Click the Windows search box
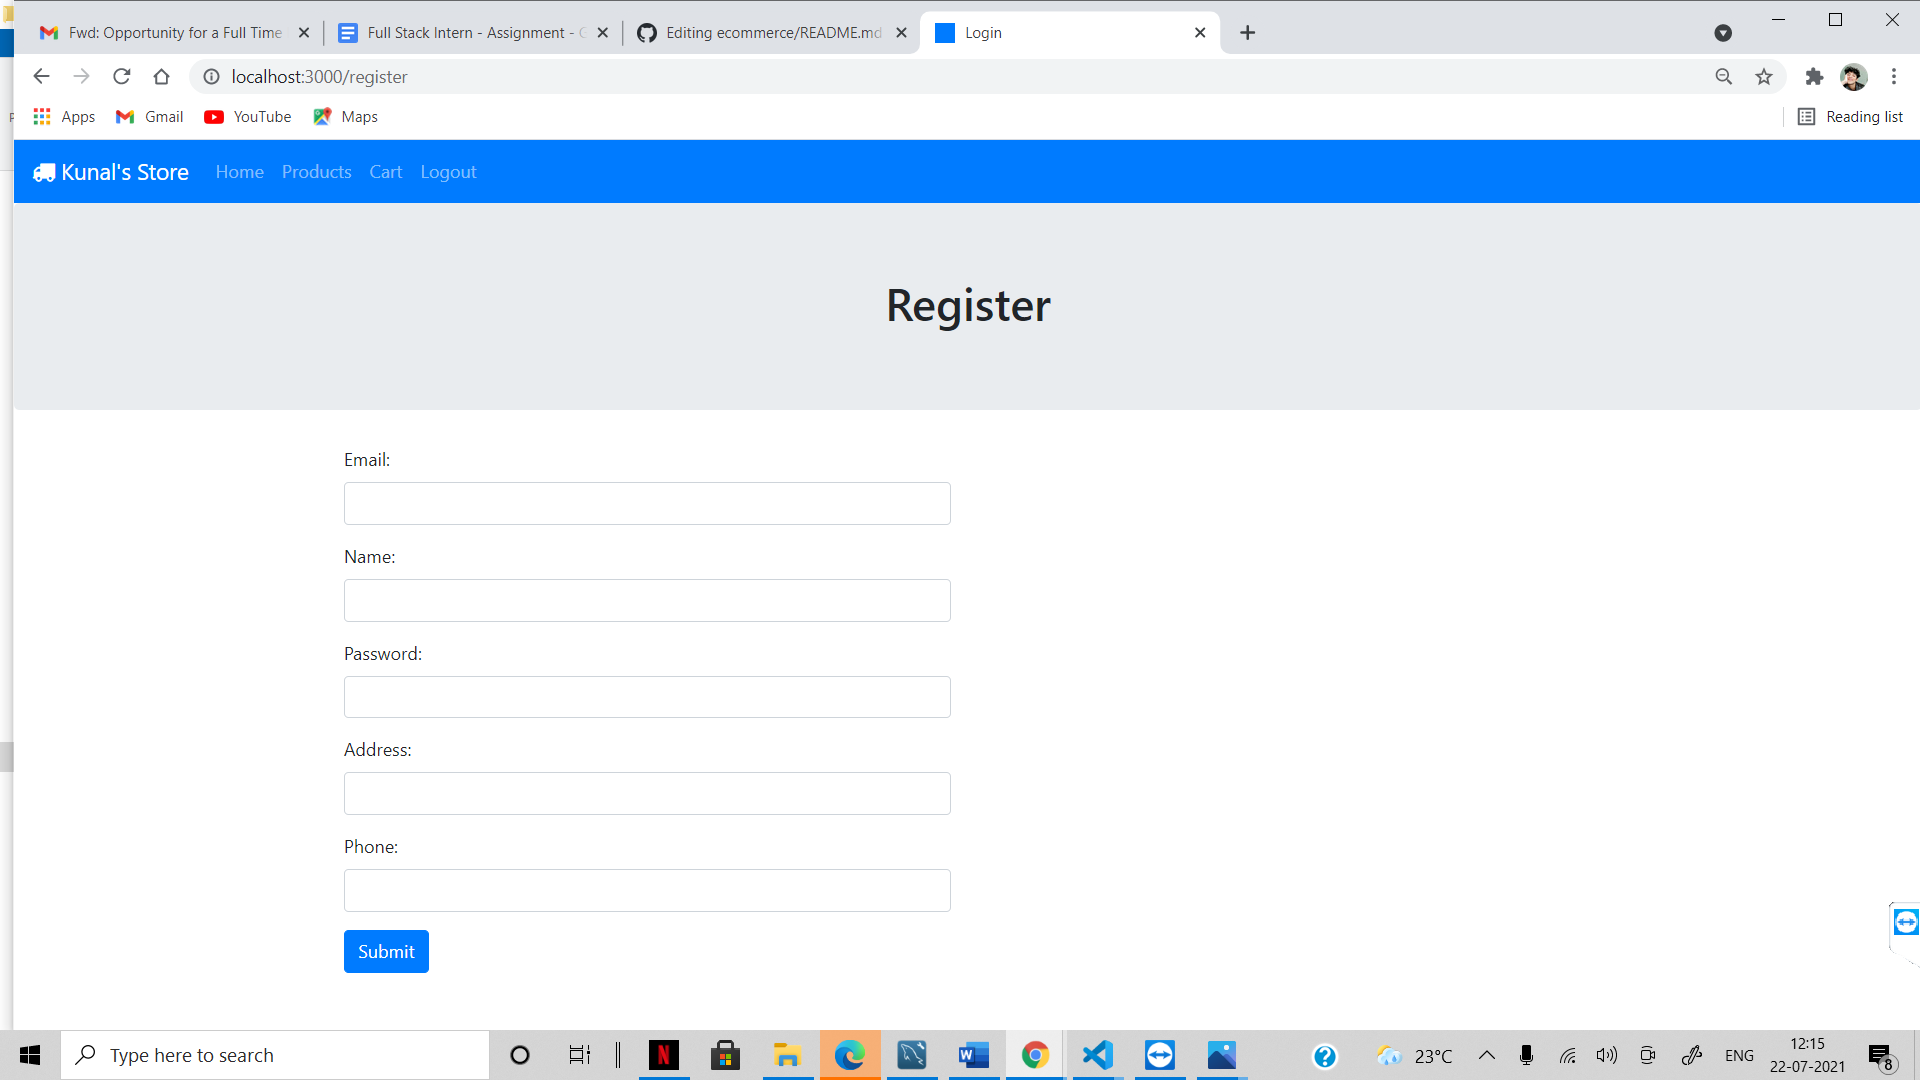The height and width of the screenshot is (1080, 1920). click(x=275, y=1055)
